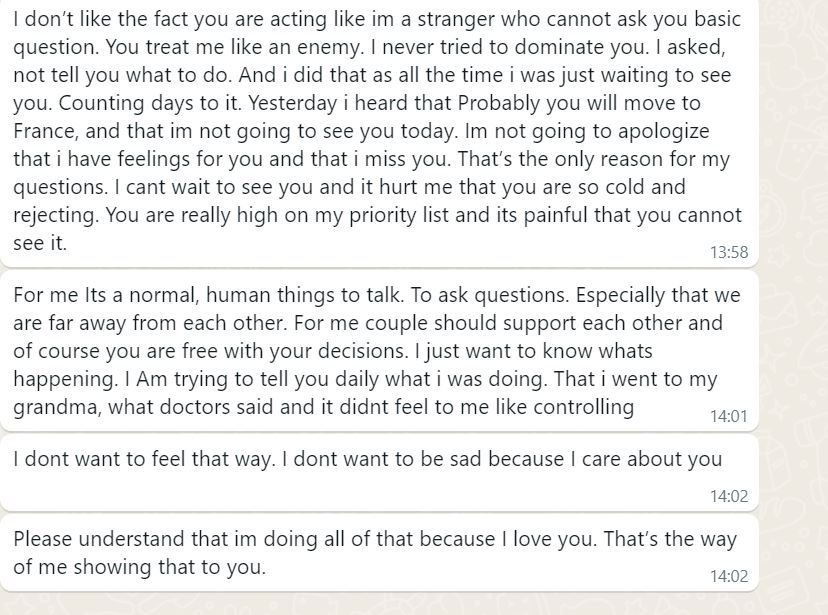Click the text "see it." ending the first message
828x615 pixels.
tap(40, 243)
